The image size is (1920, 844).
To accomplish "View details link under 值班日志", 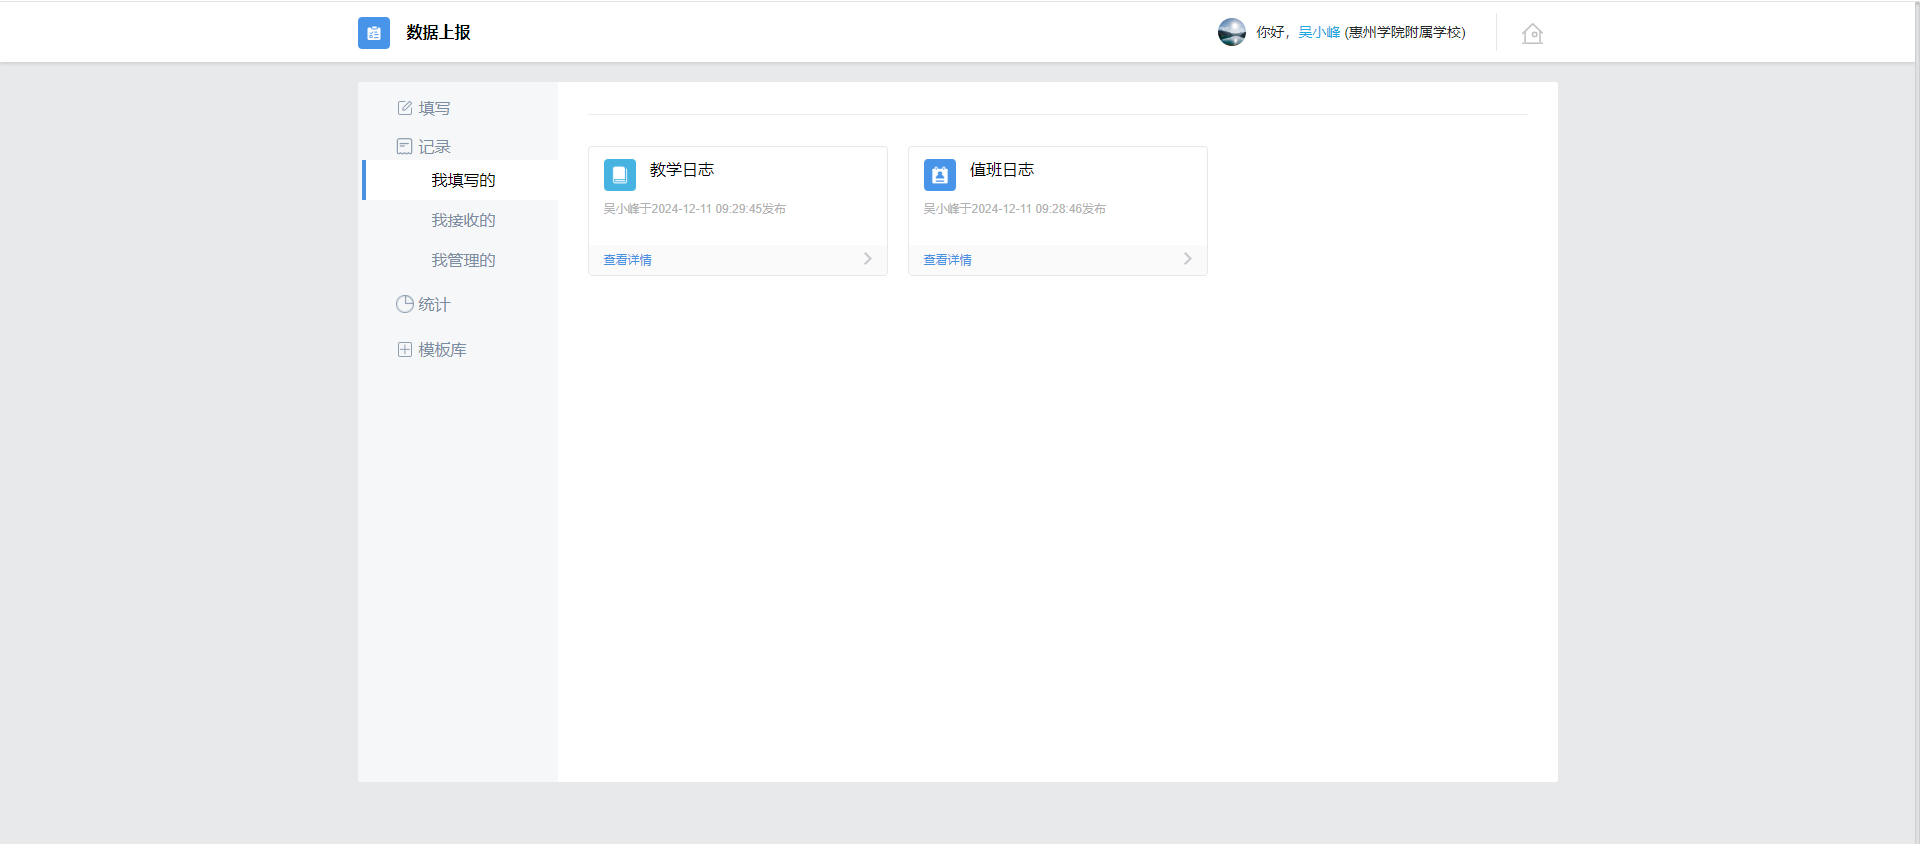I will pyautogui.click(x=947, y=260).
